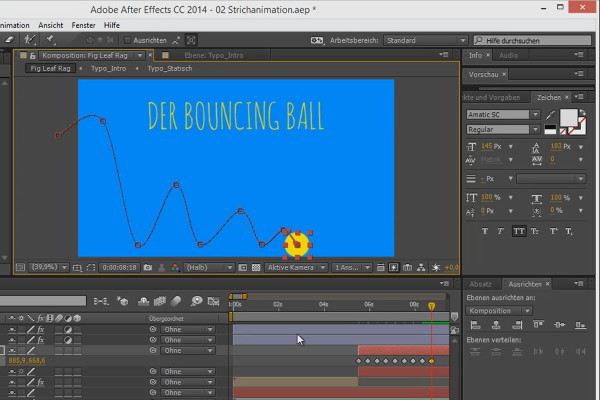Open the Ansicht menu
The width and height of the screenshot is (600, 400).
[51, 25]
